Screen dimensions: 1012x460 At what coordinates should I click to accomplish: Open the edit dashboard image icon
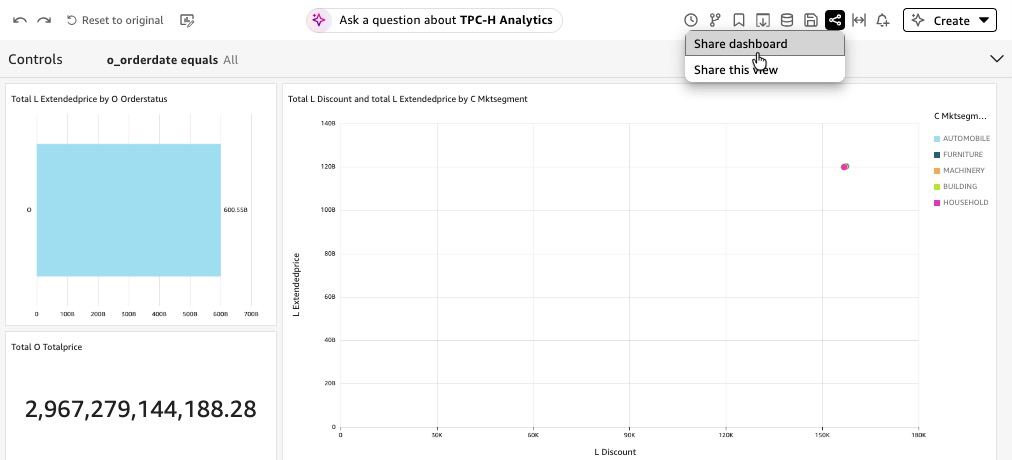pyautogui.click(x=187, y=20)
